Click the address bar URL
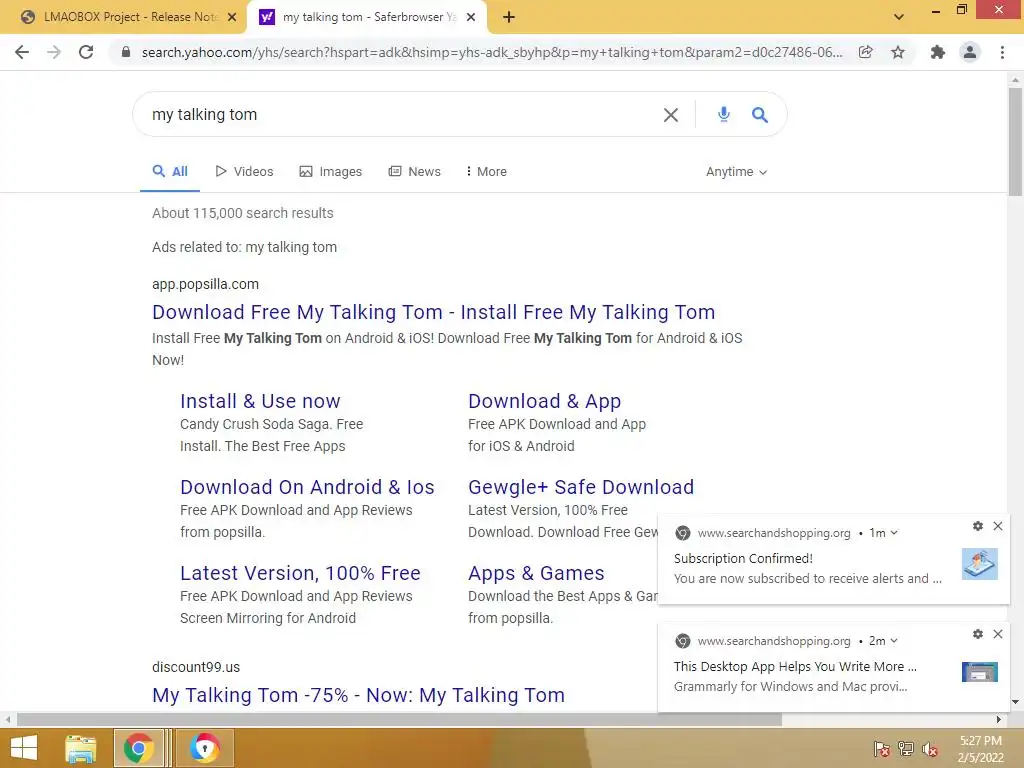The height and width of the screenshot is (768, 1024). [491, 52]
